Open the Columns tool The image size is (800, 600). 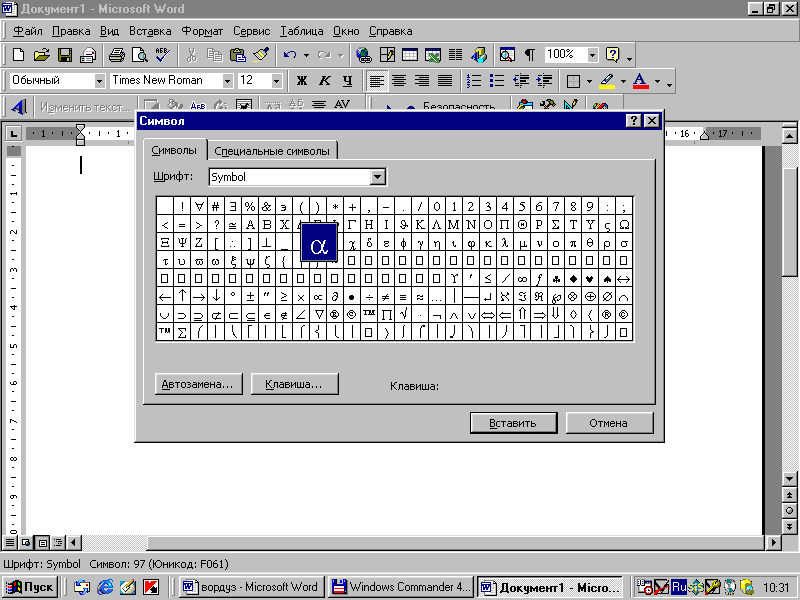pyautogui.click(x=456, y=55)
